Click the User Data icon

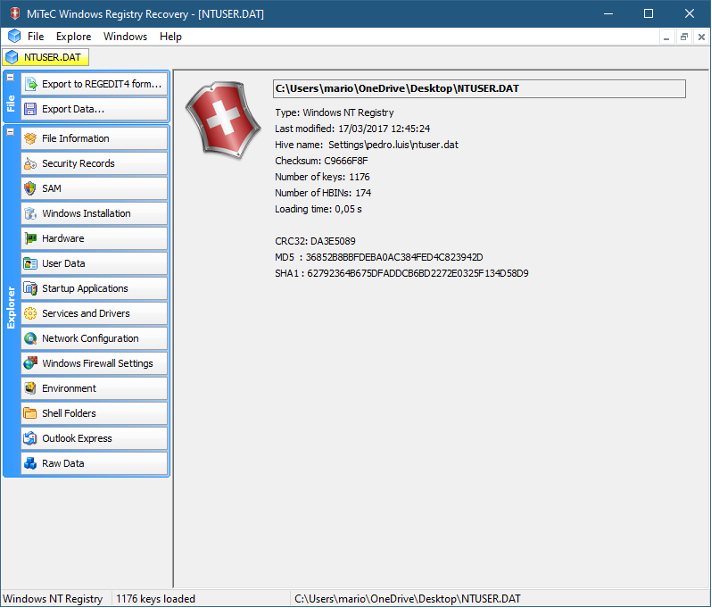(x=30, y=263)
